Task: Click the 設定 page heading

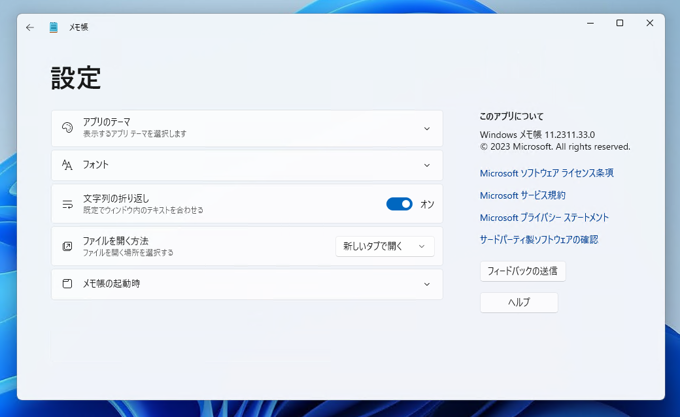Action: tap(76, 78)
